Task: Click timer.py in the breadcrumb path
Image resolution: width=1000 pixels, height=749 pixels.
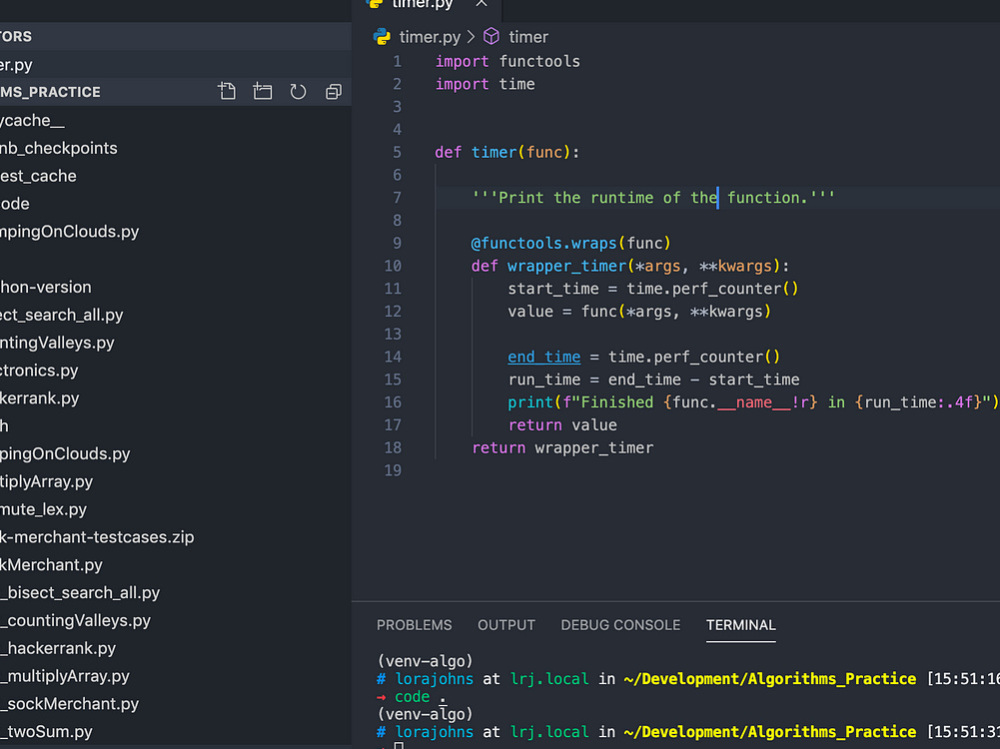Action: pos(429,37)
